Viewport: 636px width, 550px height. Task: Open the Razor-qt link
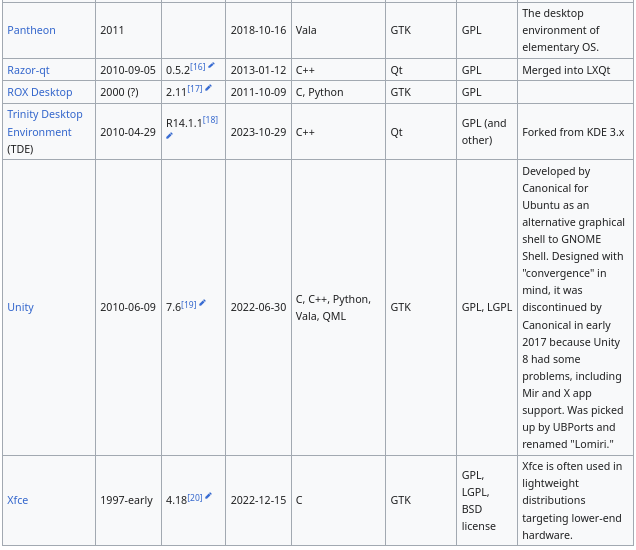pos(28,70)
